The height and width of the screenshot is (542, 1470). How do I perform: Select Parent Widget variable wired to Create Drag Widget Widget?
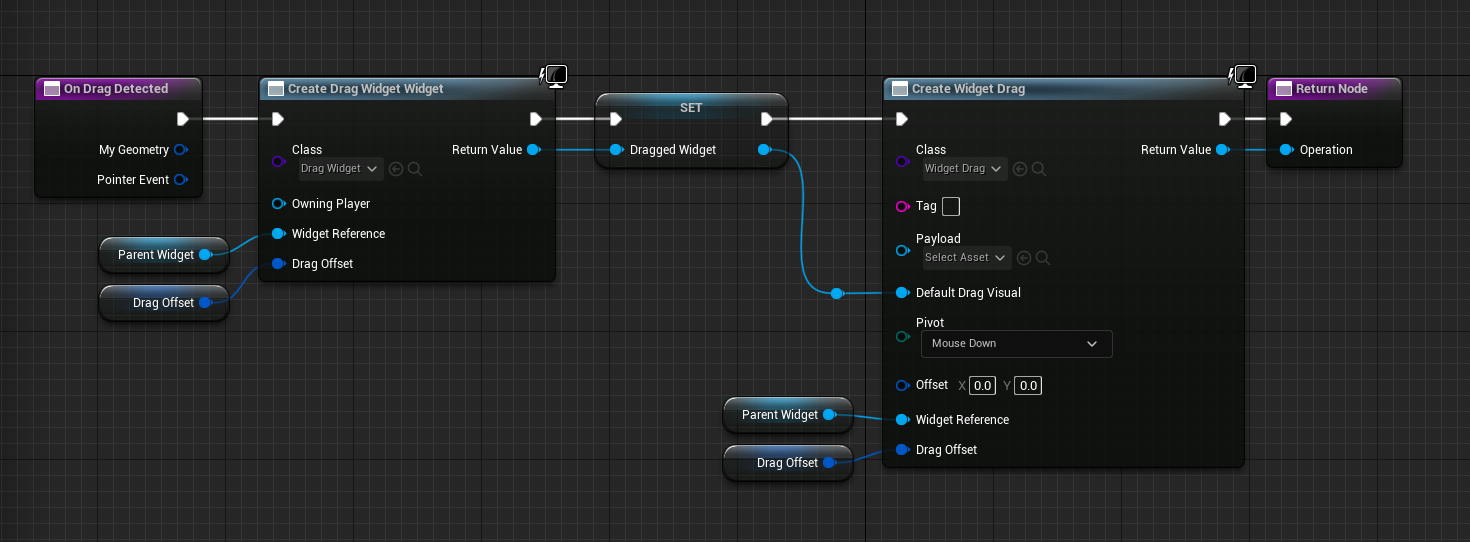click(164, 255)
